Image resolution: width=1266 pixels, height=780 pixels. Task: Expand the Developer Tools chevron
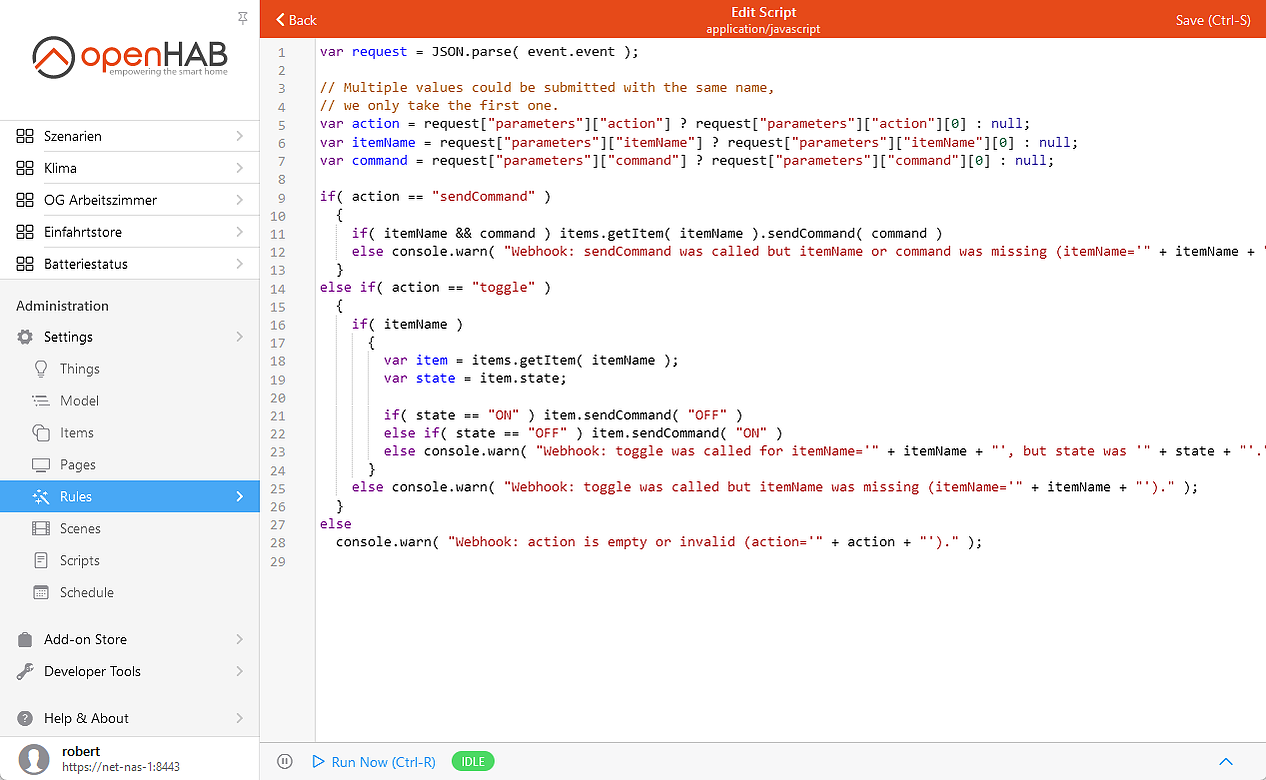[x=240, y=671]
